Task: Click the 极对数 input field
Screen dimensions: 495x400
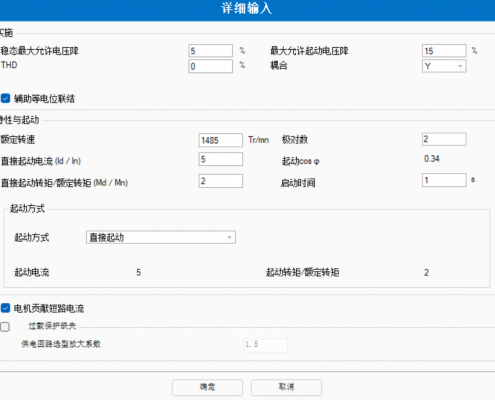Action: [x=444, y=139]
